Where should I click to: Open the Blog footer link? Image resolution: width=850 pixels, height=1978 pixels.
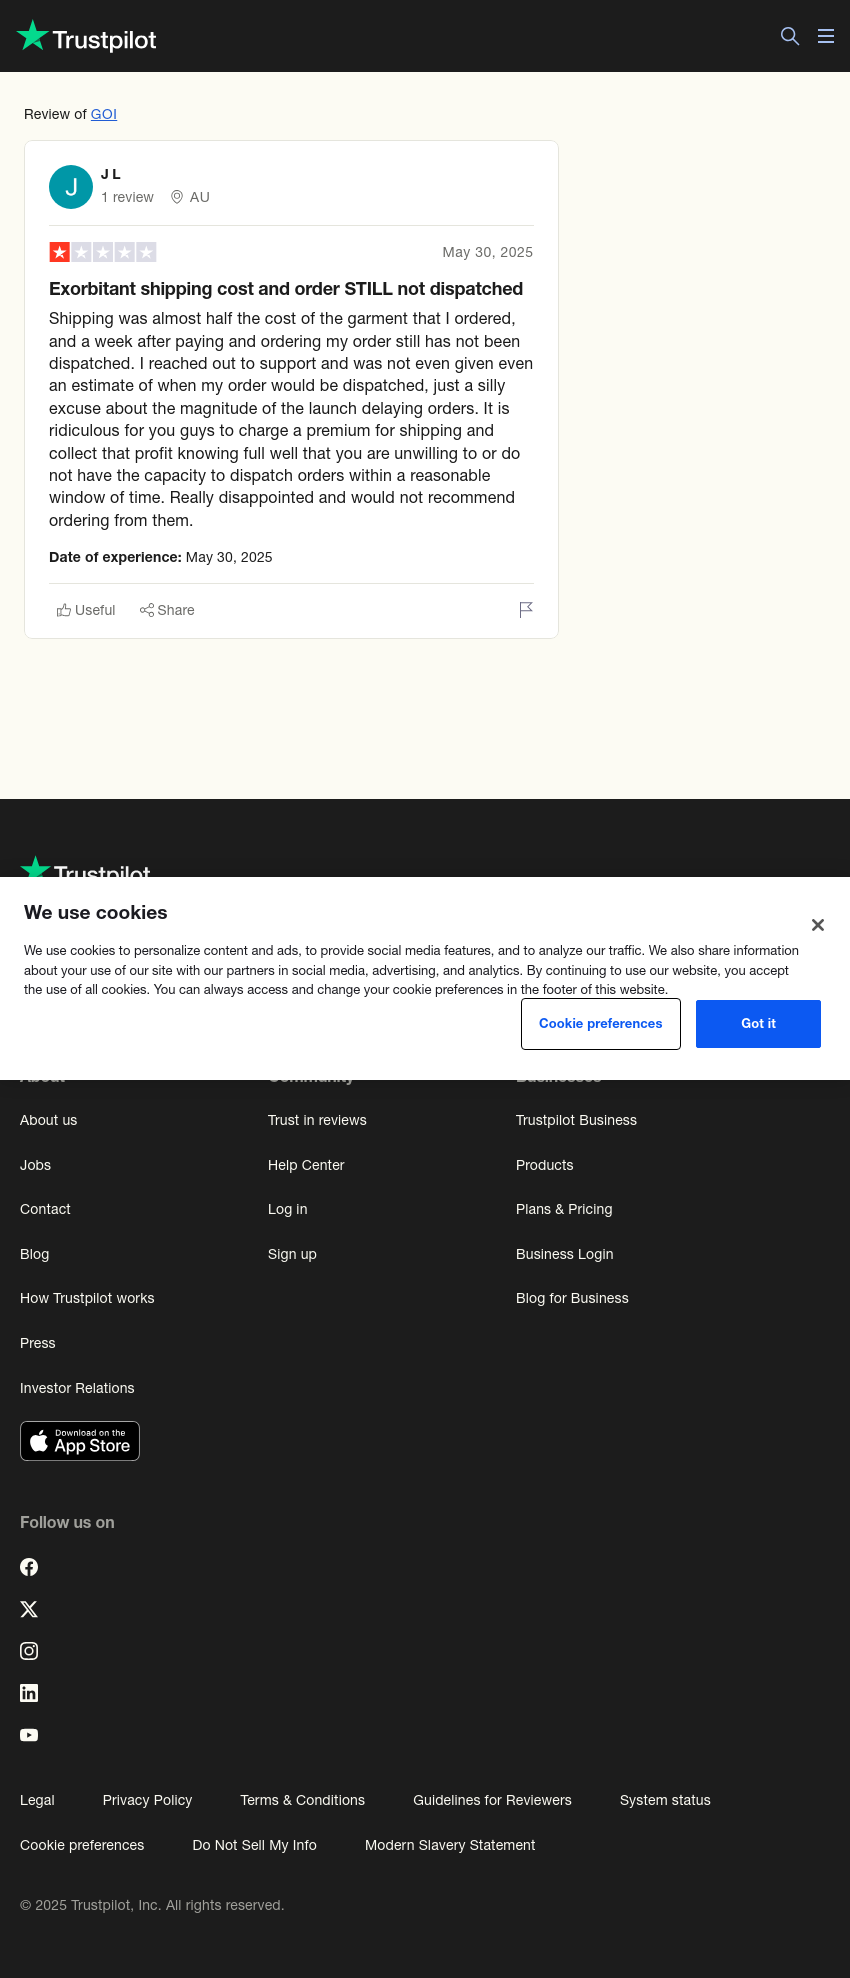[x=34, y=1254]
